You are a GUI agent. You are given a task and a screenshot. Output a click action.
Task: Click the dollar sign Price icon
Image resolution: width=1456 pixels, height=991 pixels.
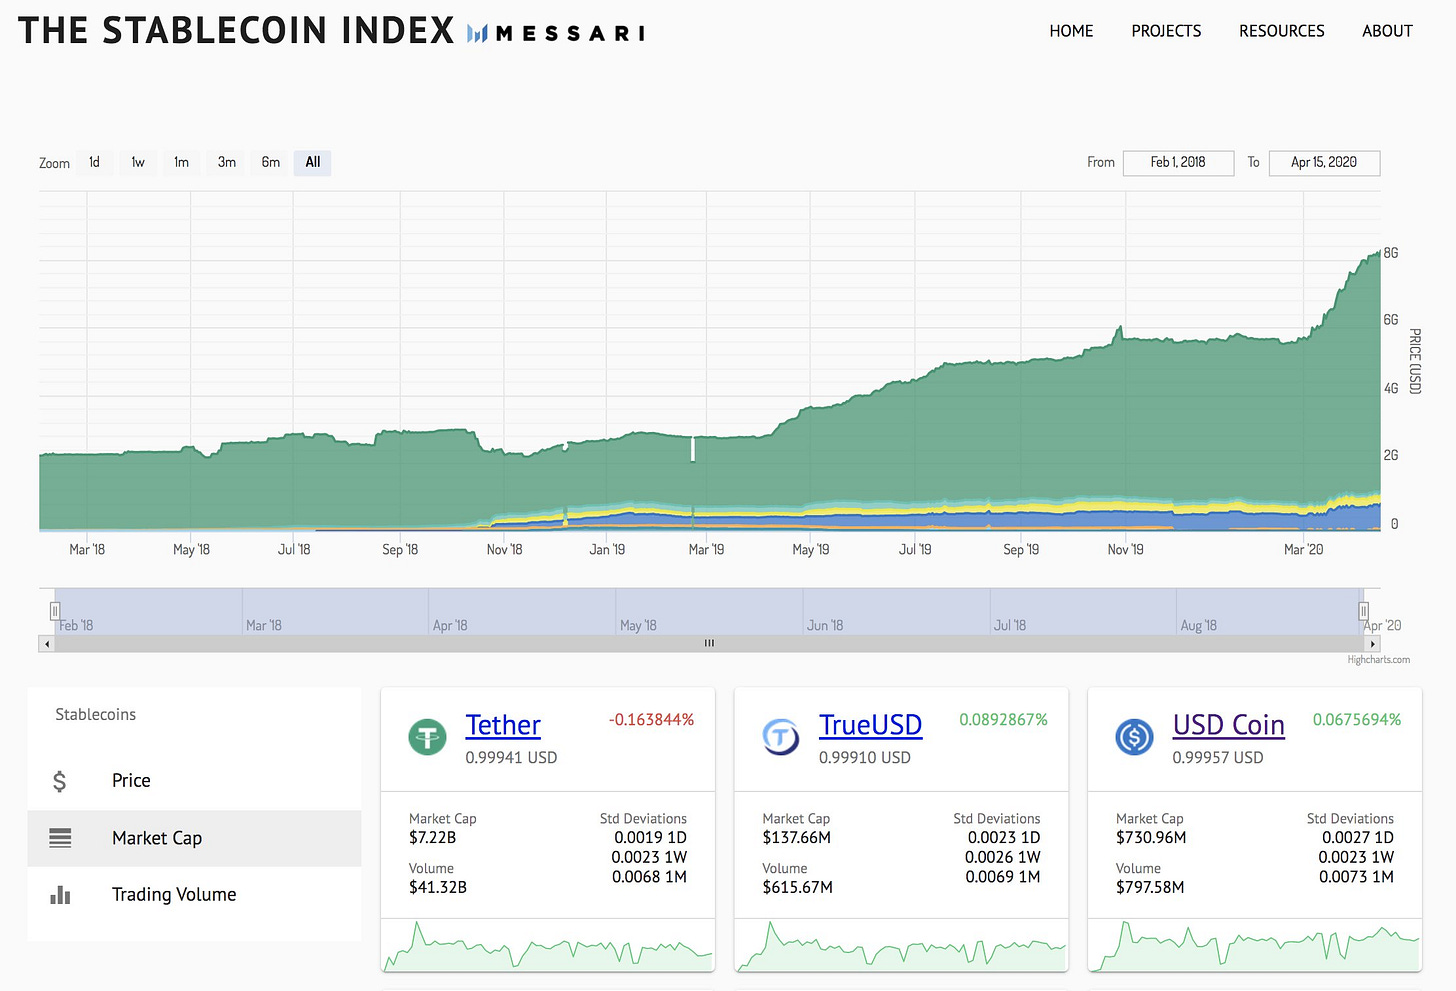coord(60,781)
